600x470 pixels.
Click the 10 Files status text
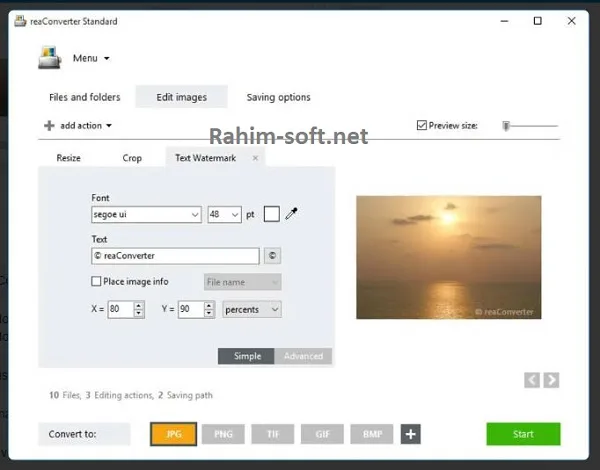pyautogui.click(x=65, y=395)
